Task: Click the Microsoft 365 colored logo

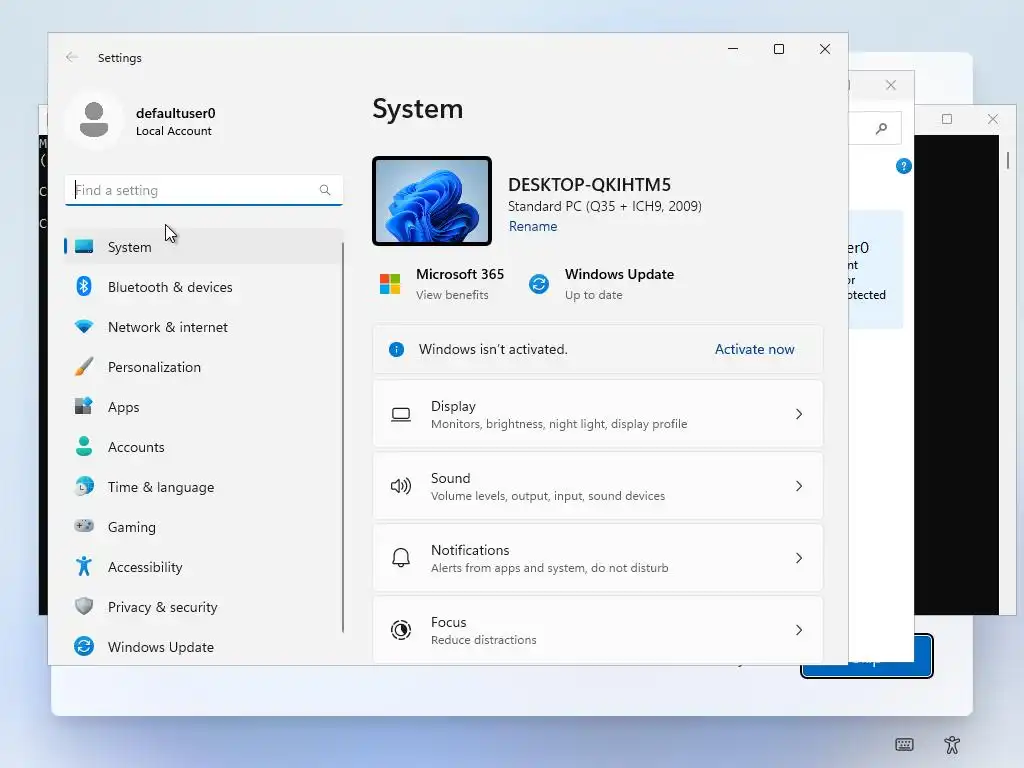Action: coord(390,284)
